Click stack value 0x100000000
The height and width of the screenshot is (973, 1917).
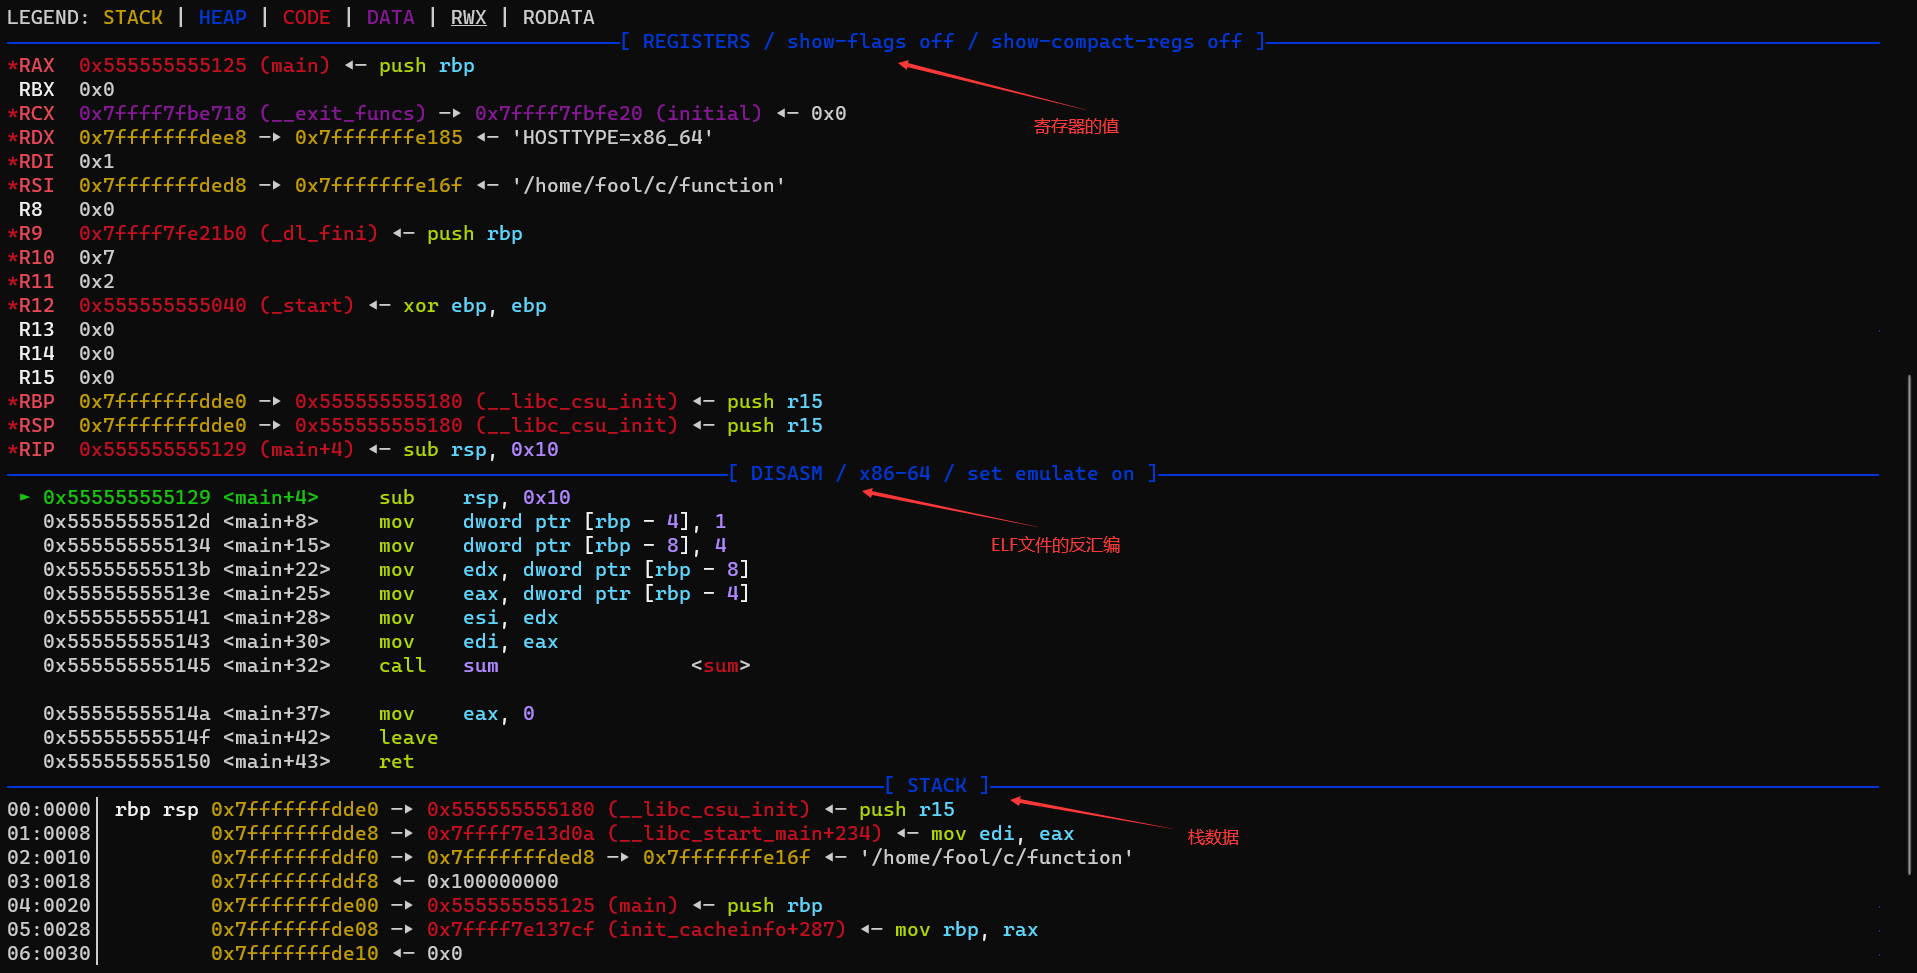[492, 881]
